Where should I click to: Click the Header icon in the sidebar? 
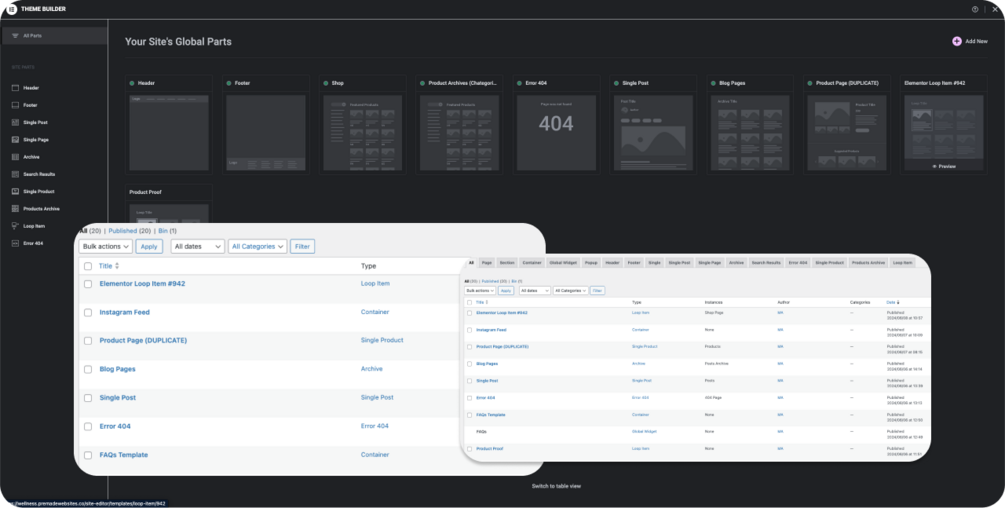click(15, 88)
